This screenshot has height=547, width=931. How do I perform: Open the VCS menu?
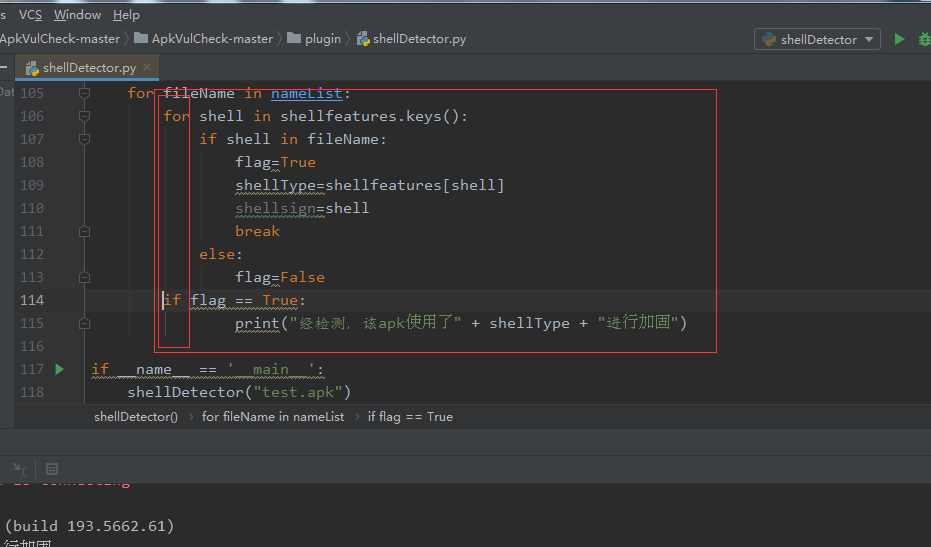click(x=30, y=14)
